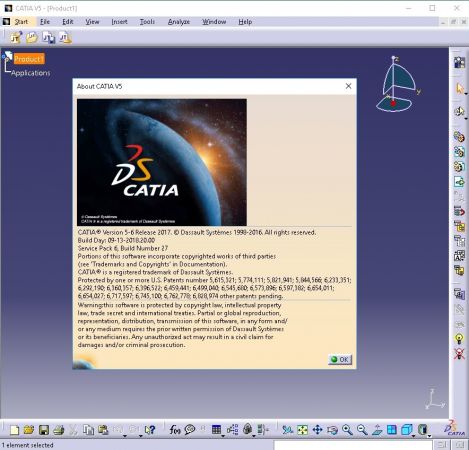The width and height of the screenshot is (469, 450).
Task: Click the New document icon
Action: click(14, 430)
